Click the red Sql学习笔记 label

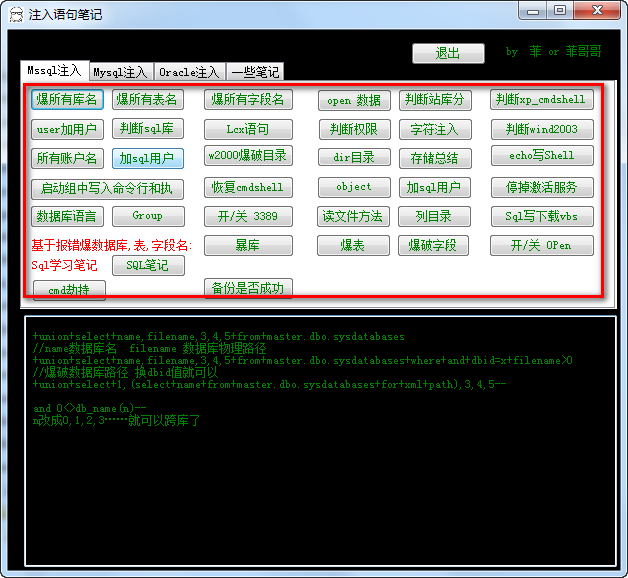[64, 265]
